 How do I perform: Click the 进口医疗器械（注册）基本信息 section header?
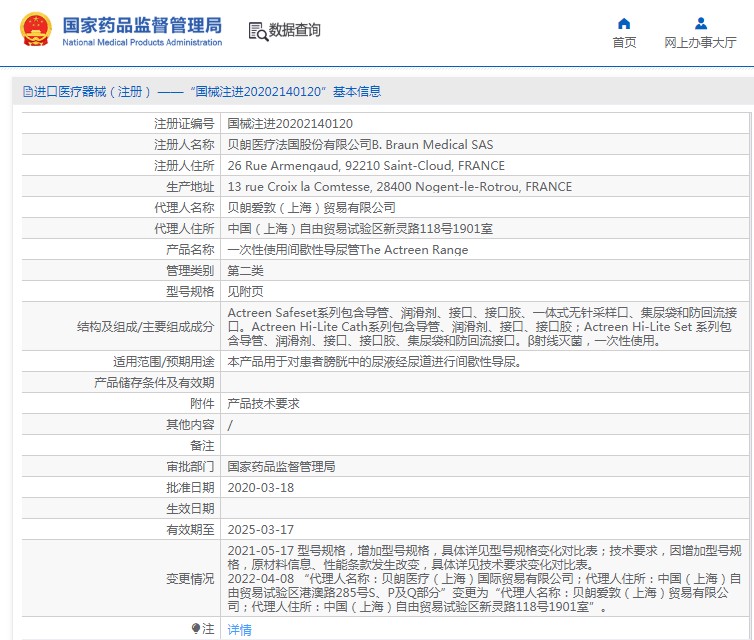coord(202,91)
